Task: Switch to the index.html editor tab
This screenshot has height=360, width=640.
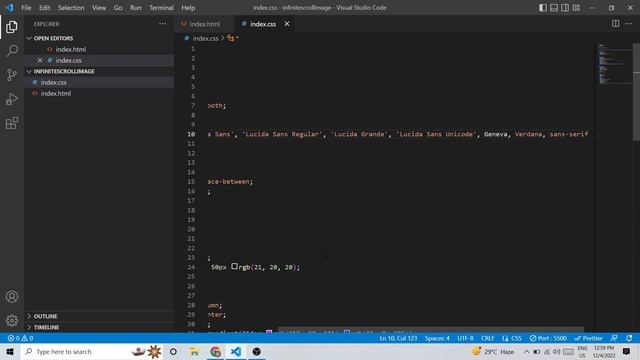Action: (205, 24)
